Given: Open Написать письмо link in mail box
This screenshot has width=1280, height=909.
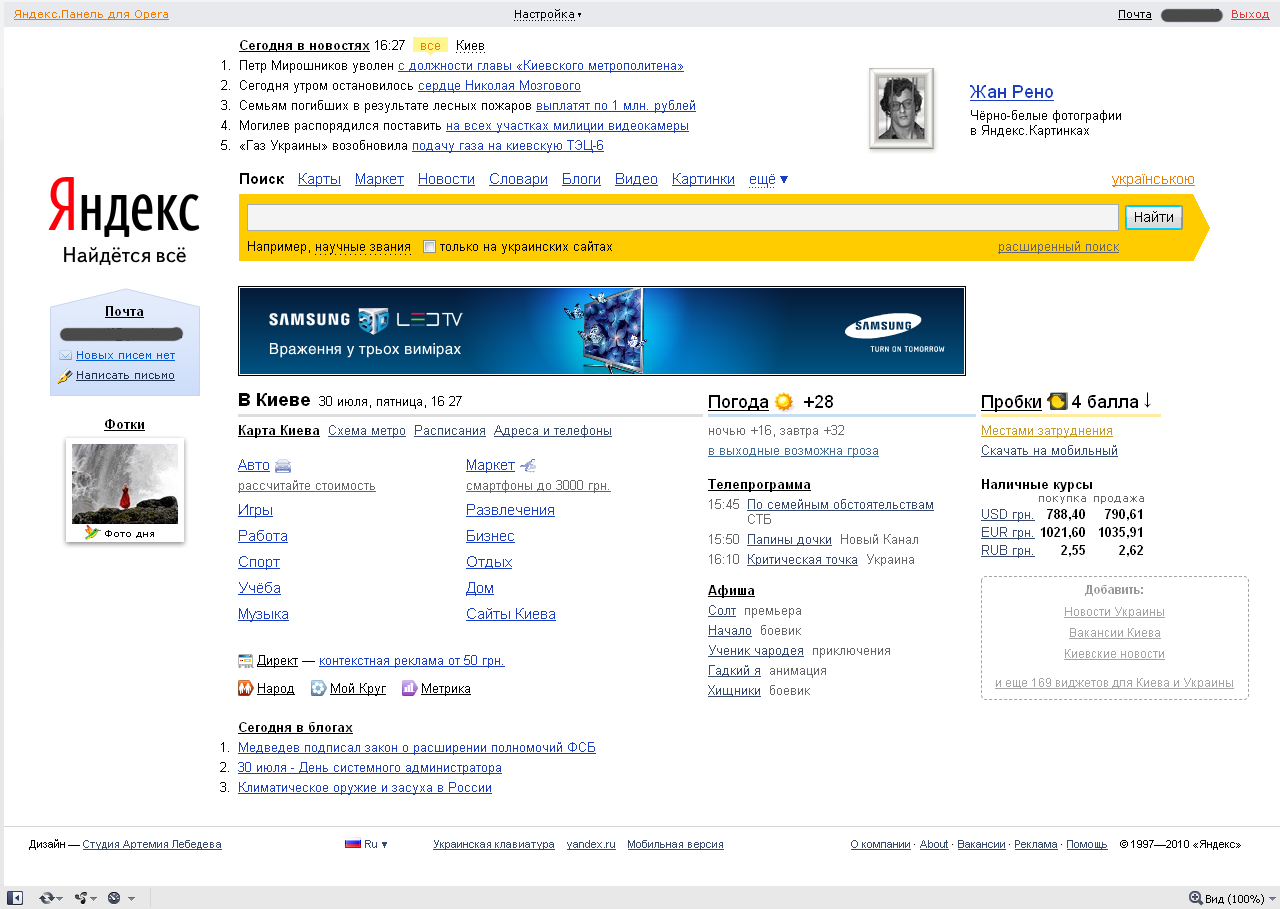Looking at the screenshot, I should click(x=125, y=376).
